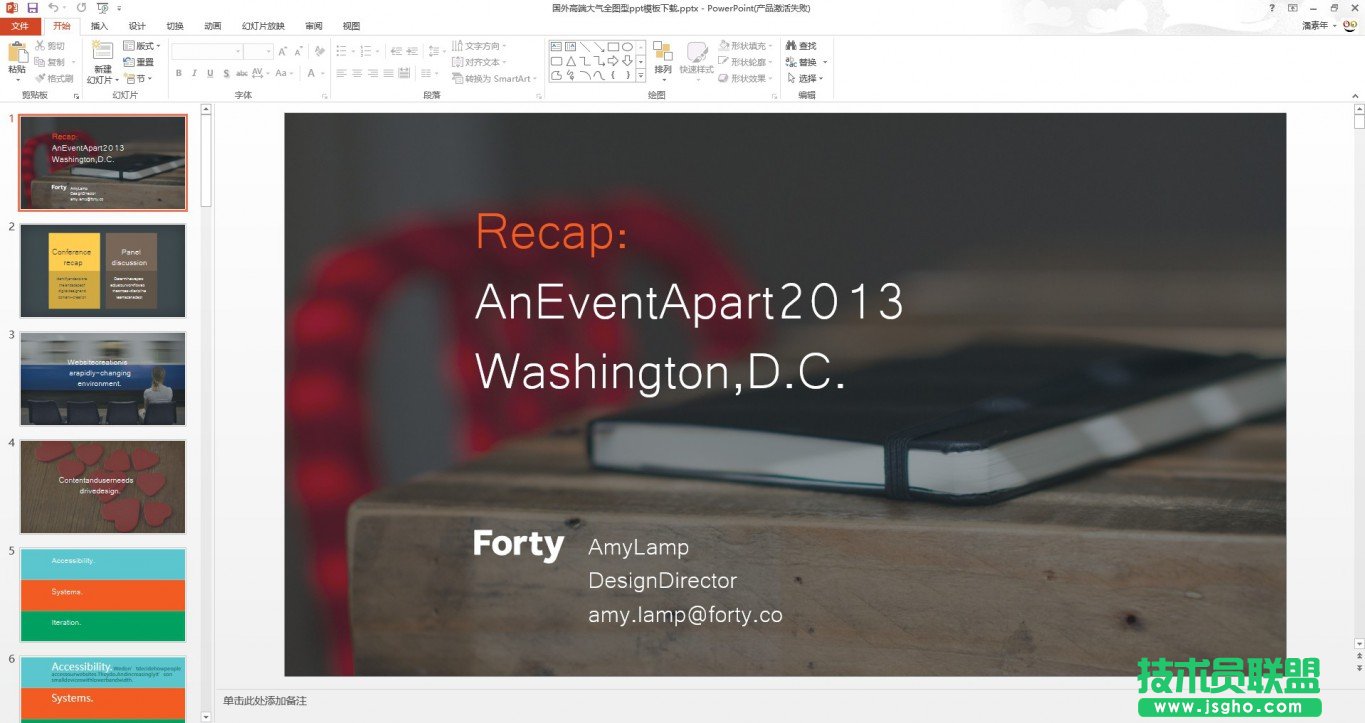This screenshot has height=723, width=1365.
Task: Toggle Italic formatting
Action: point(195,73)
